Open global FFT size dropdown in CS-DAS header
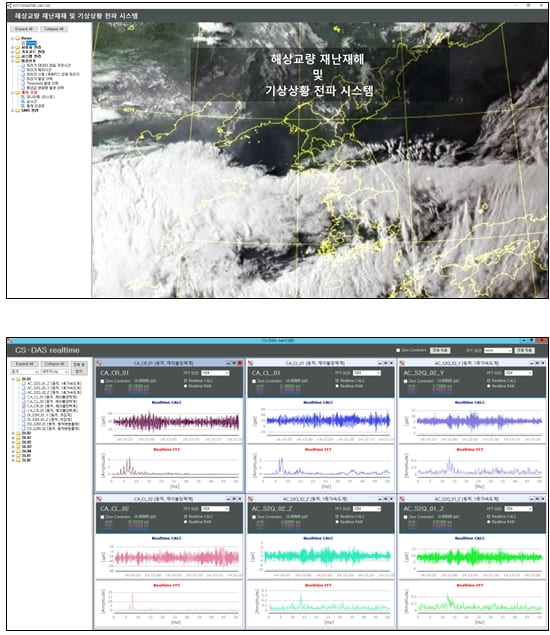The height and width of the screenshot is (635, 550). pyautogui.click(x=498, y=350)
